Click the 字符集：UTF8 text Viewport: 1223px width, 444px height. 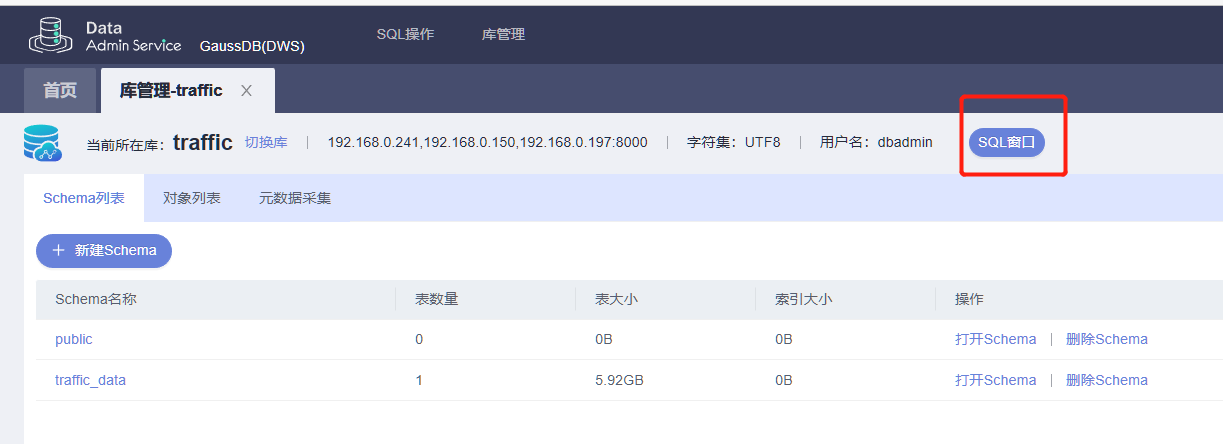[x=734, y=142]
